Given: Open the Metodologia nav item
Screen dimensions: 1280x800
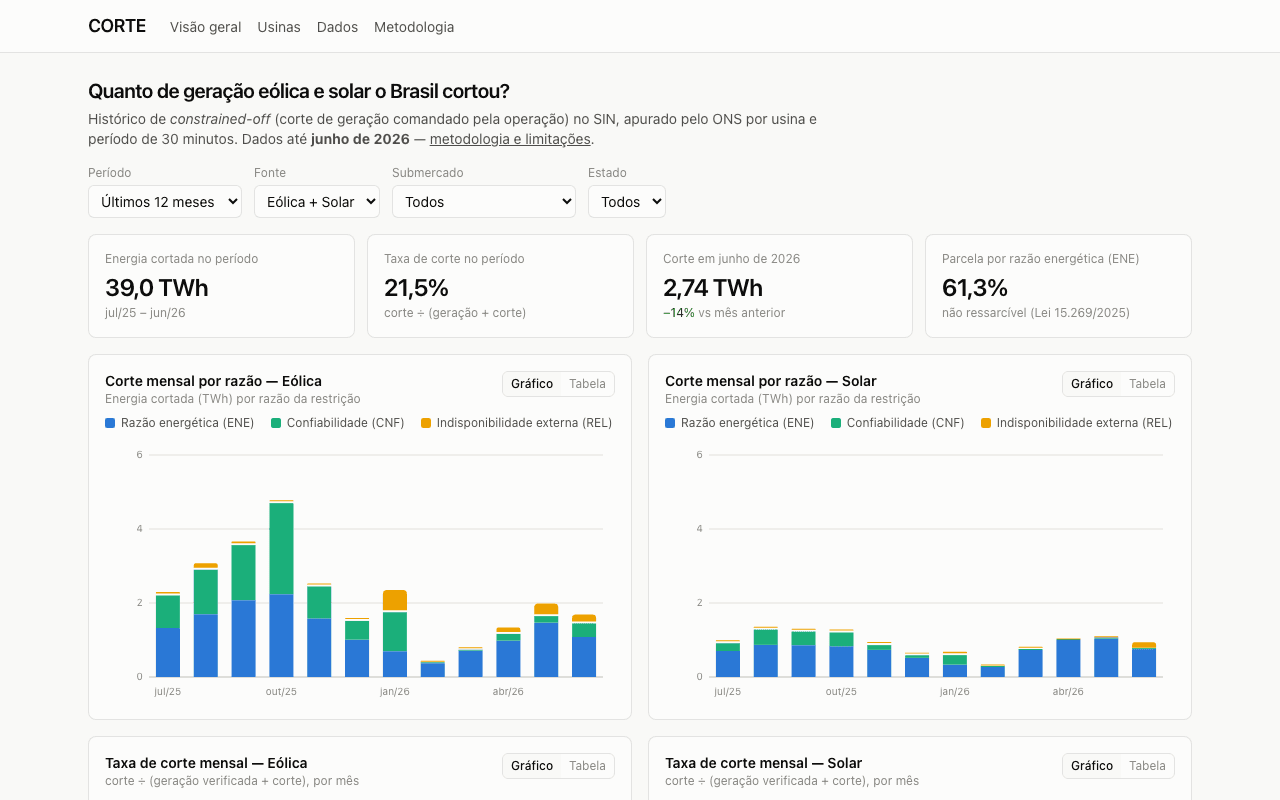Looking at the screenshot, I should click(x=414, y=27).
